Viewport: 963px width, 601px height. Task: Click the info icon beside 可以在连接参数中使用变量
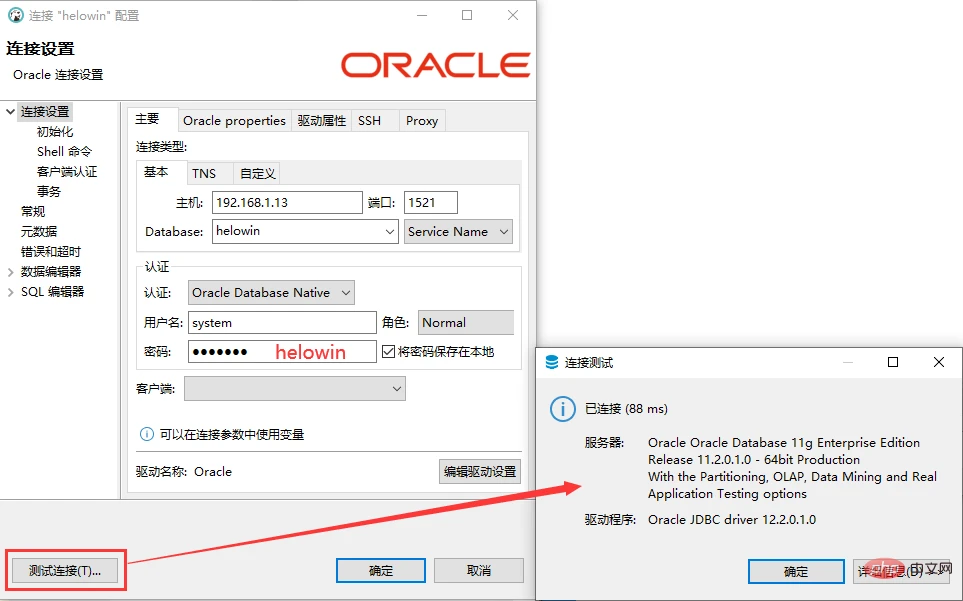tap(147, 435)
